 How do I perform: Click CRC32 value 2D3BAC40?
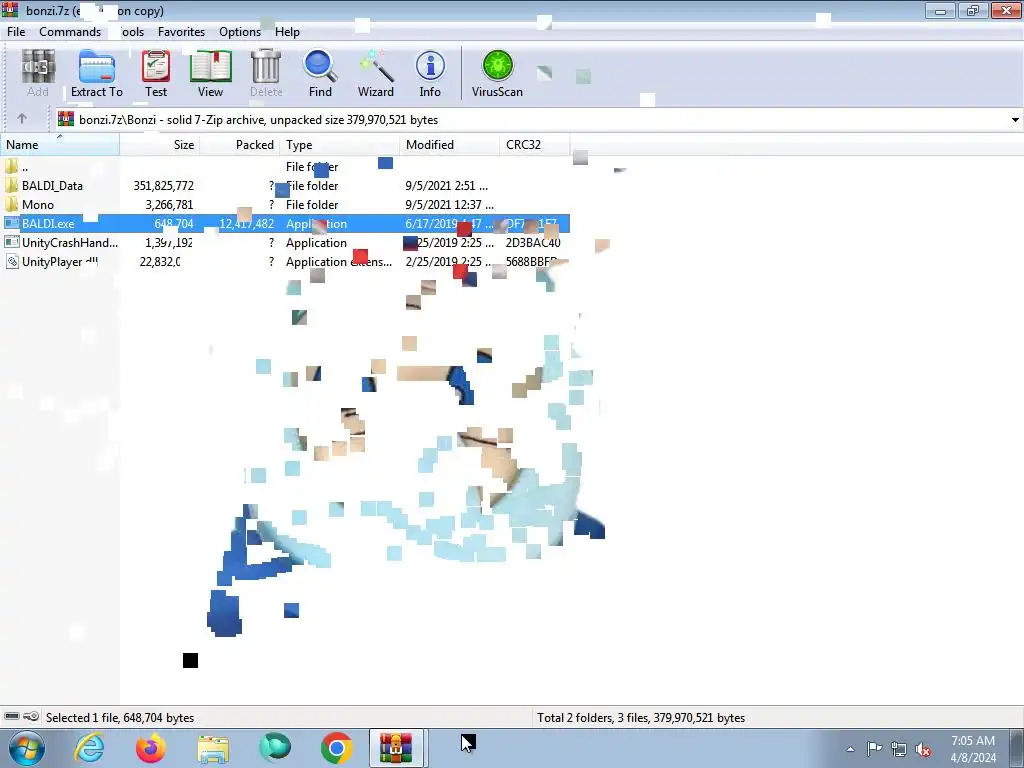(x=533, y=242)
